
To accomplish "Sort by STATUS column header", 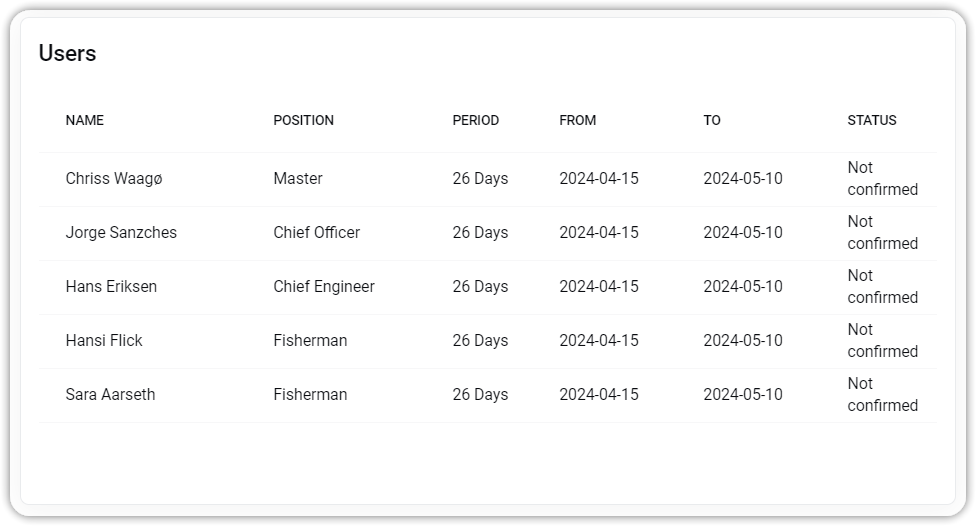I will (872, 120).
